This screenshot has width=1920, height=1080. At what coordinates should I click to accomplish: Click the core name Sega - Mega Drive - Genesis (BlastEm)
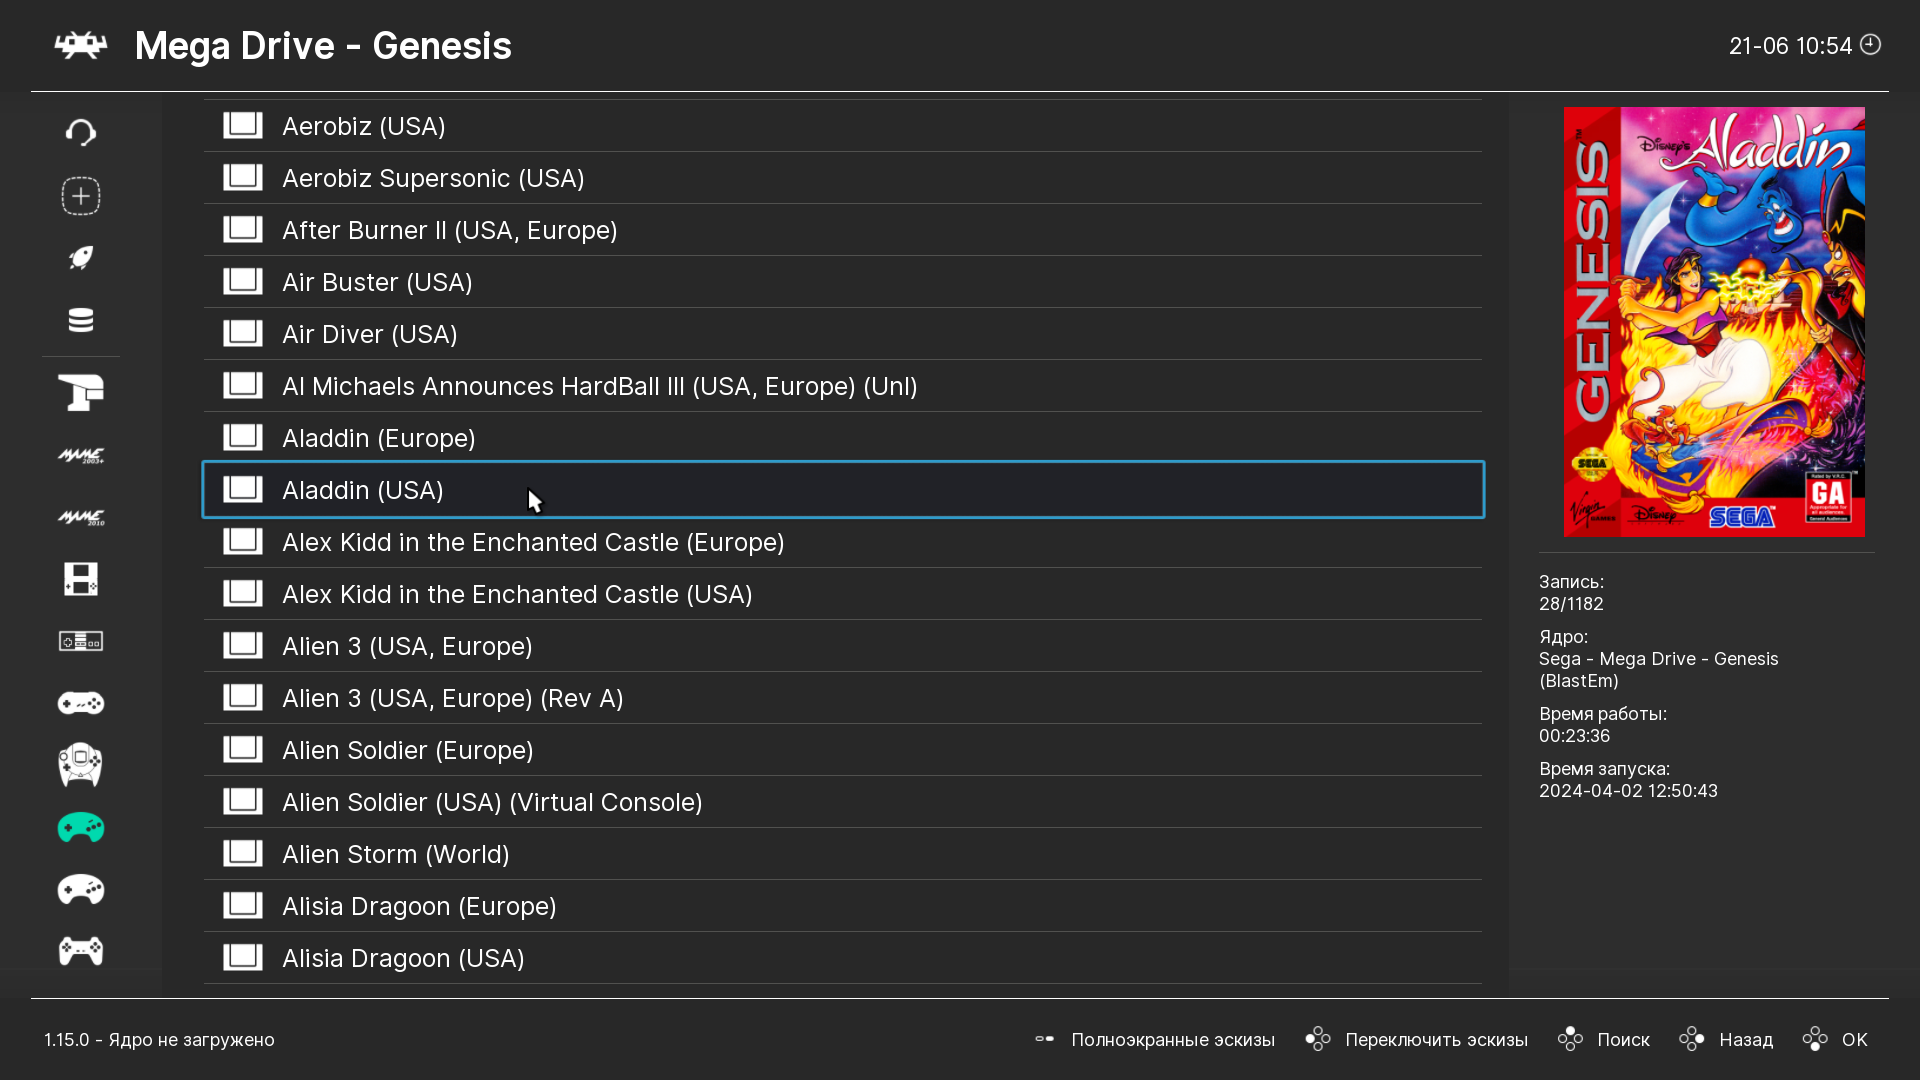pyautogui.click(x=1659, y=670)
